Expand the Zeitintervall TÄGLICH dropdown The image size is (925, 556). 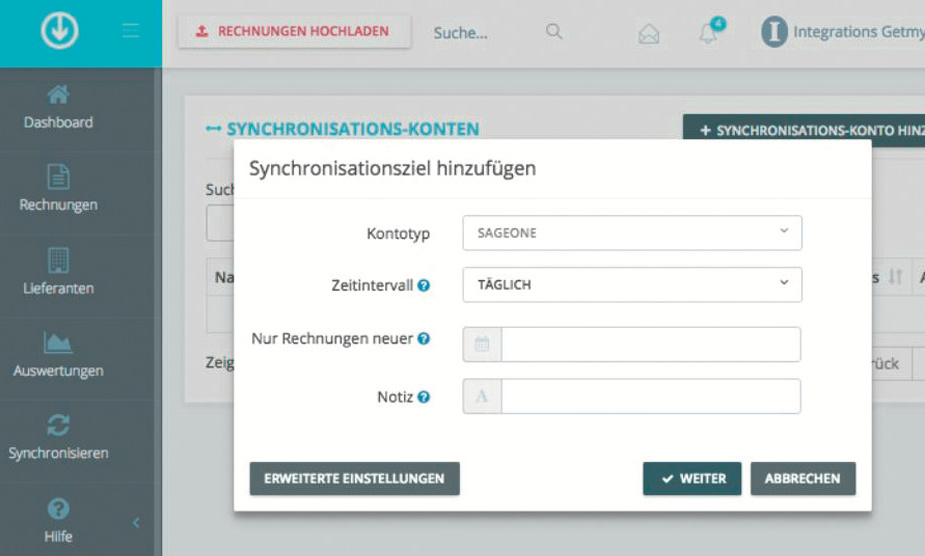(632, 285)
